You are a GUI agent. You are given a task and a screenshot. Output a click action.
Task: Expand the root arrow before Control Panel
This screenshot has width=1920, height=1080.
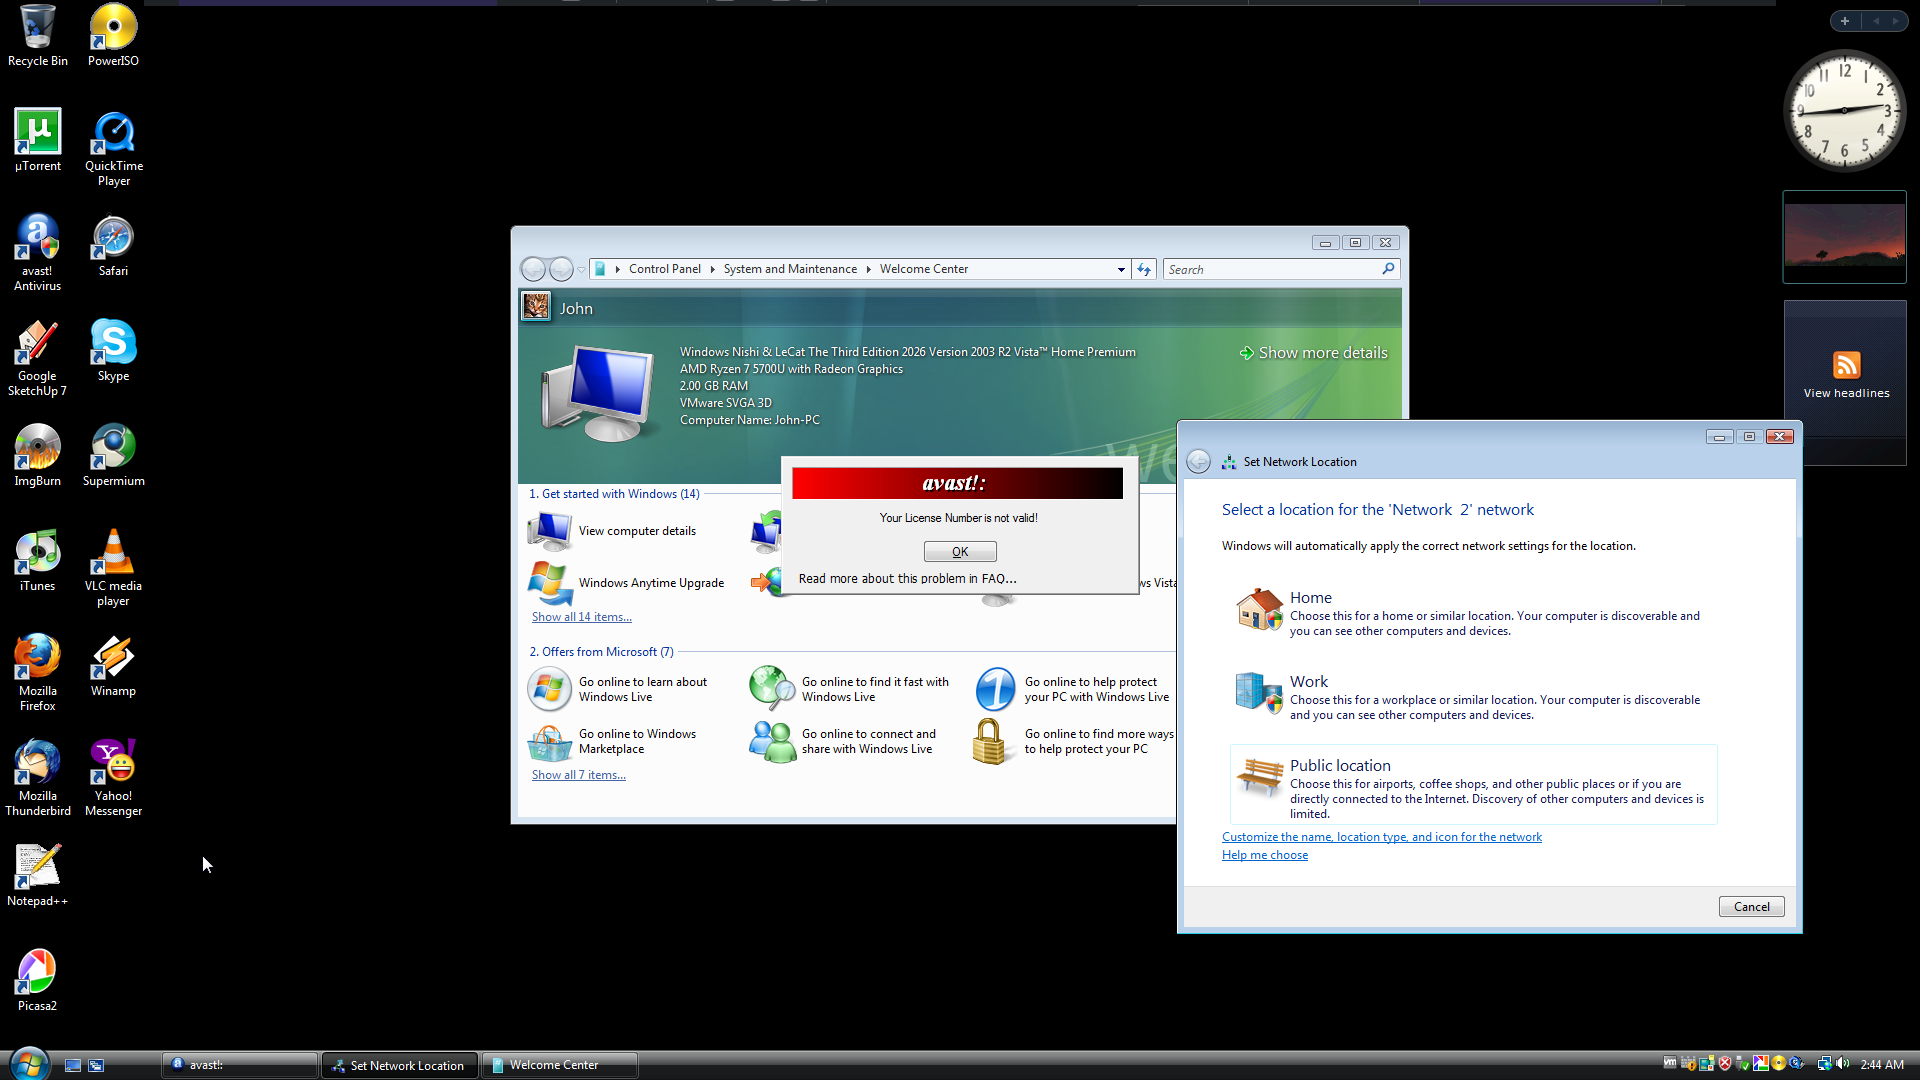pos(618,269)
